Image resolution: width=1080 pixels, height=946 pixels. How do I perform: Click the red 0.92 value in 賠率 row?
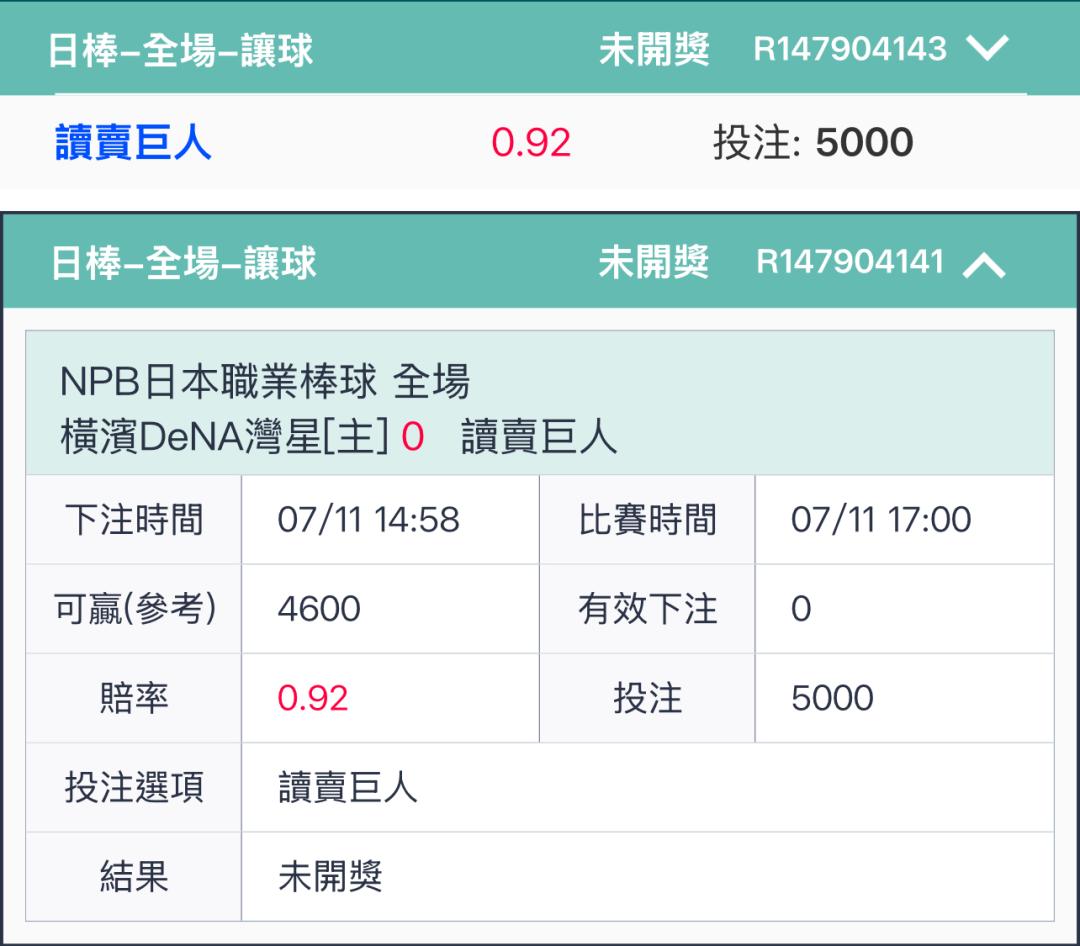[313, 698]
